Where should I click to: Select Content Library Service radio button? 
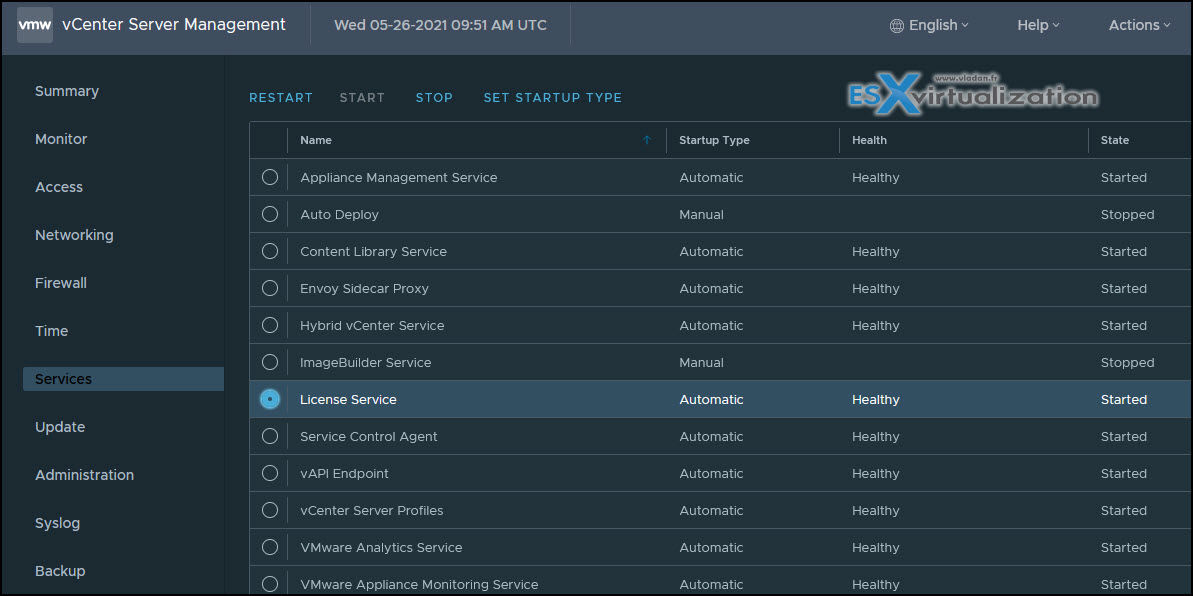pyautogui.click(x=270, y=251)
